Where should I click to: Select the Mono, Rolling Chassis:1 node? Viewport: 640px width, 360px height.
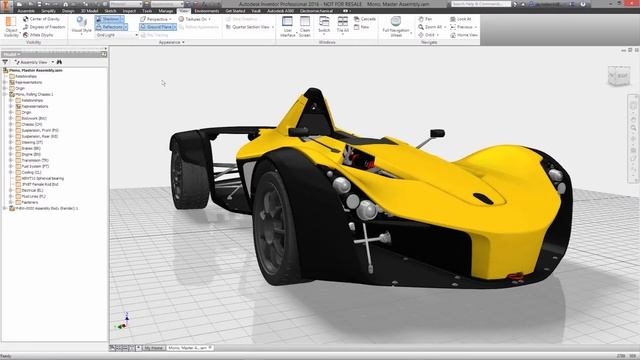[31, 94]
